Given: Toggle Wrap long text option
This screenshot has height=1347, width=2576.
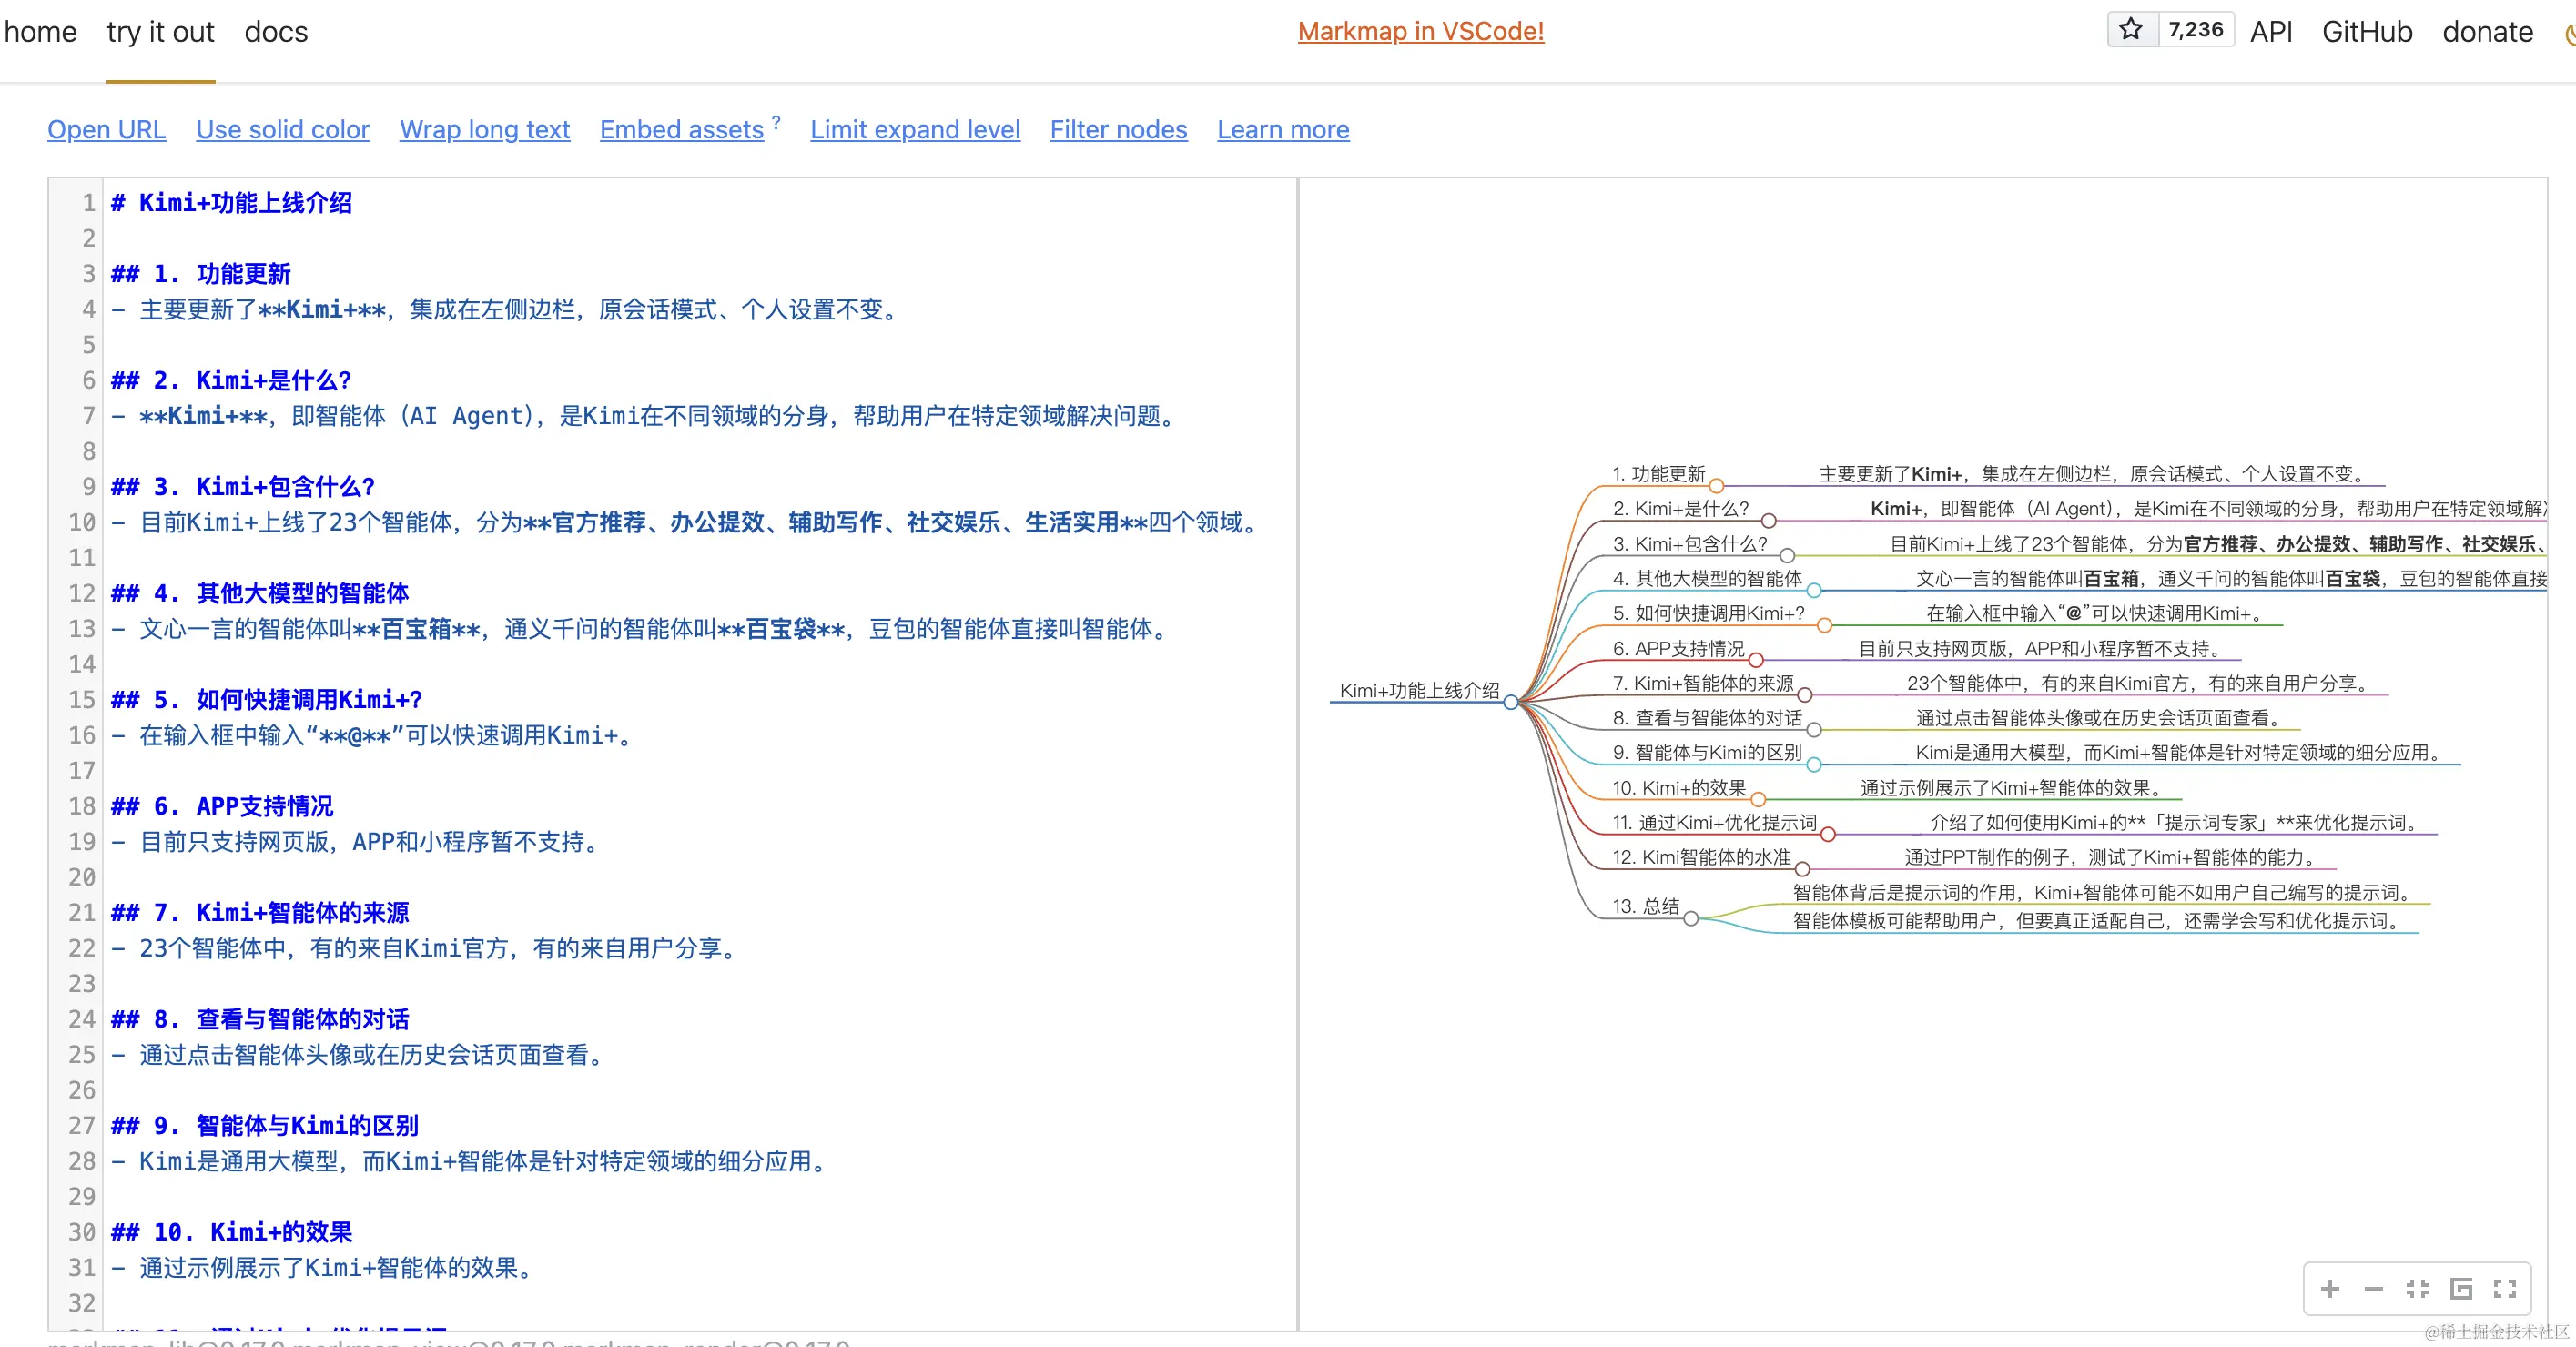Looking at the screenshot, I should coord(484,129).
